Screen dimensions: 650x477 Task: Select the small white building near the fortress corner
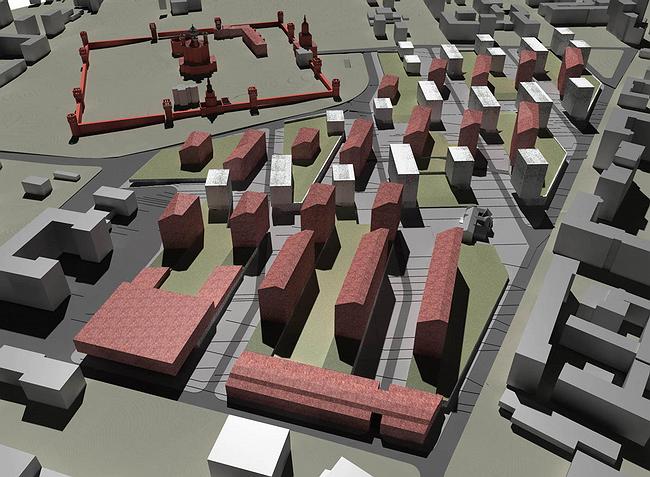[335, 122]
